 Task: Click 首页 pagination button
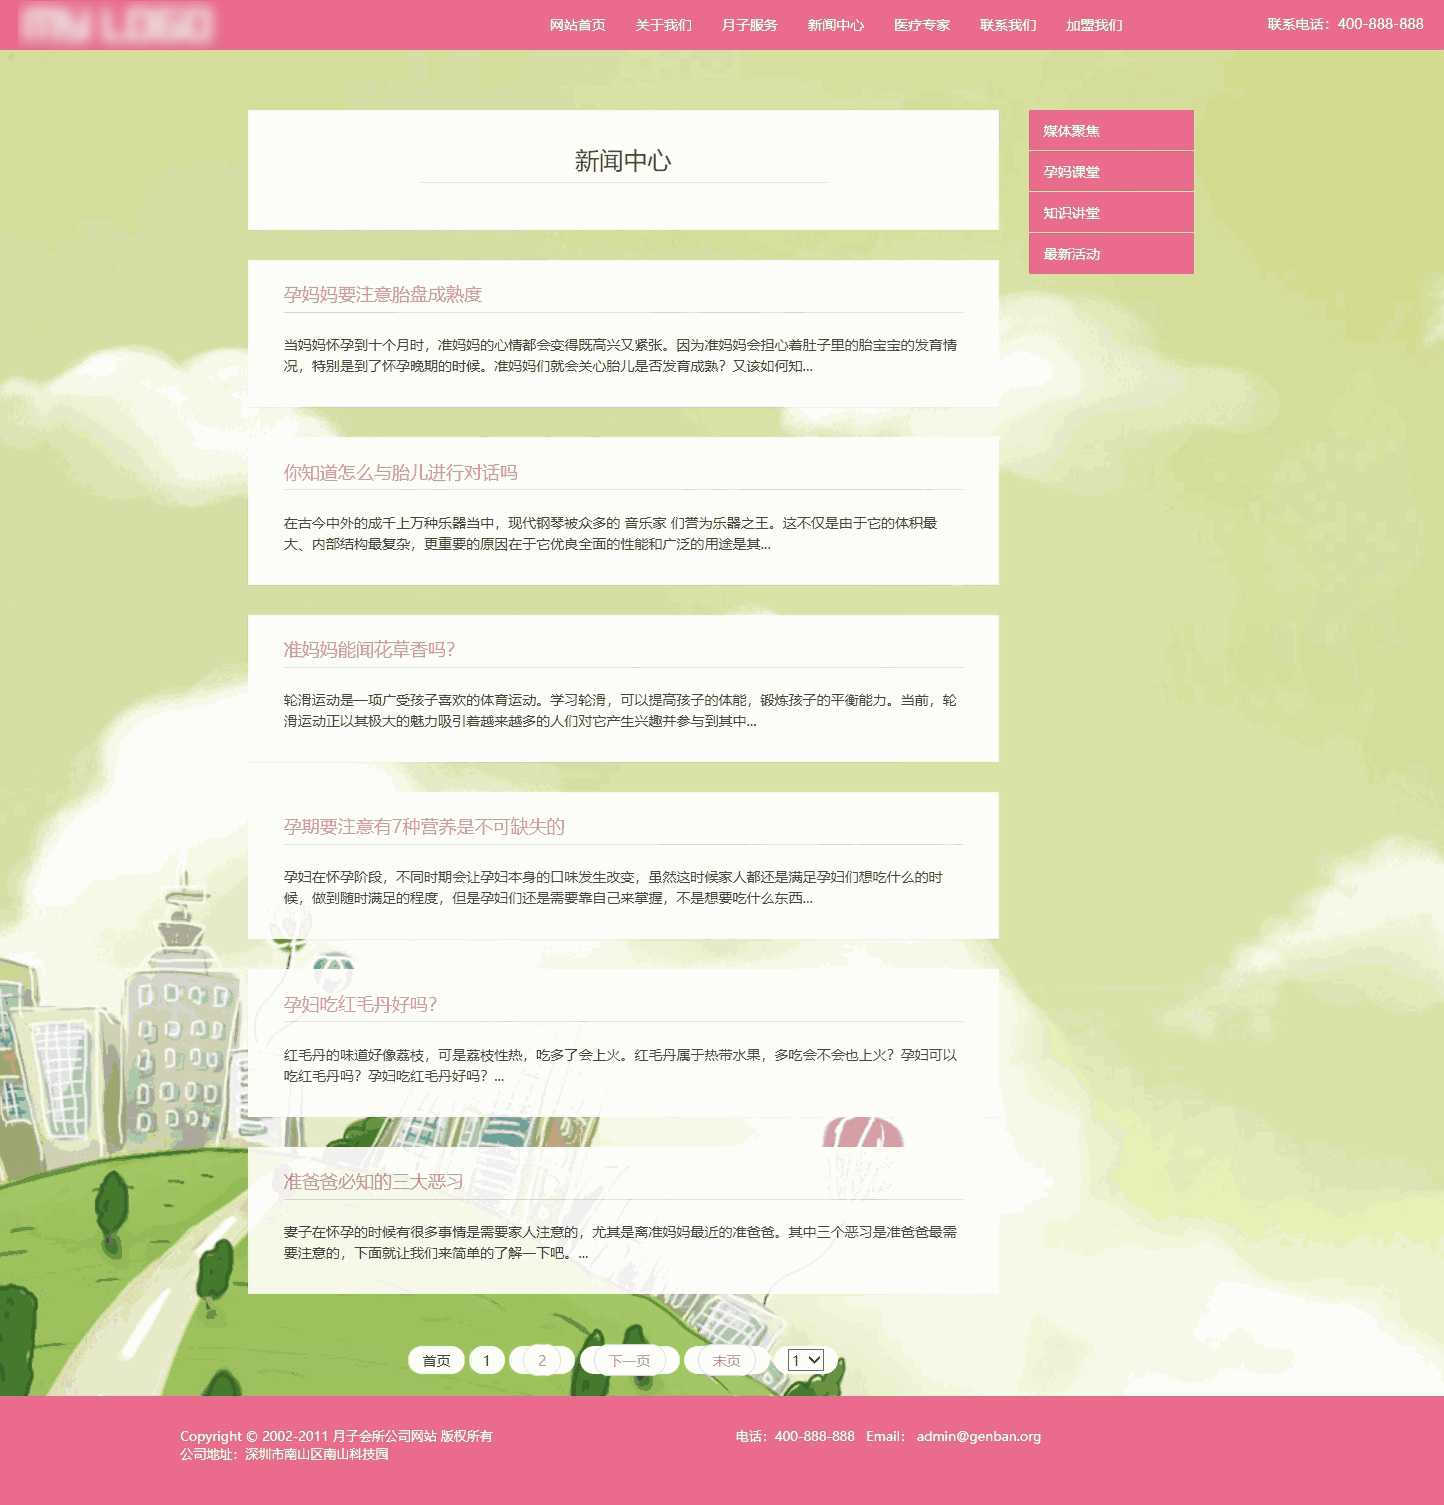pos(436,1360)
